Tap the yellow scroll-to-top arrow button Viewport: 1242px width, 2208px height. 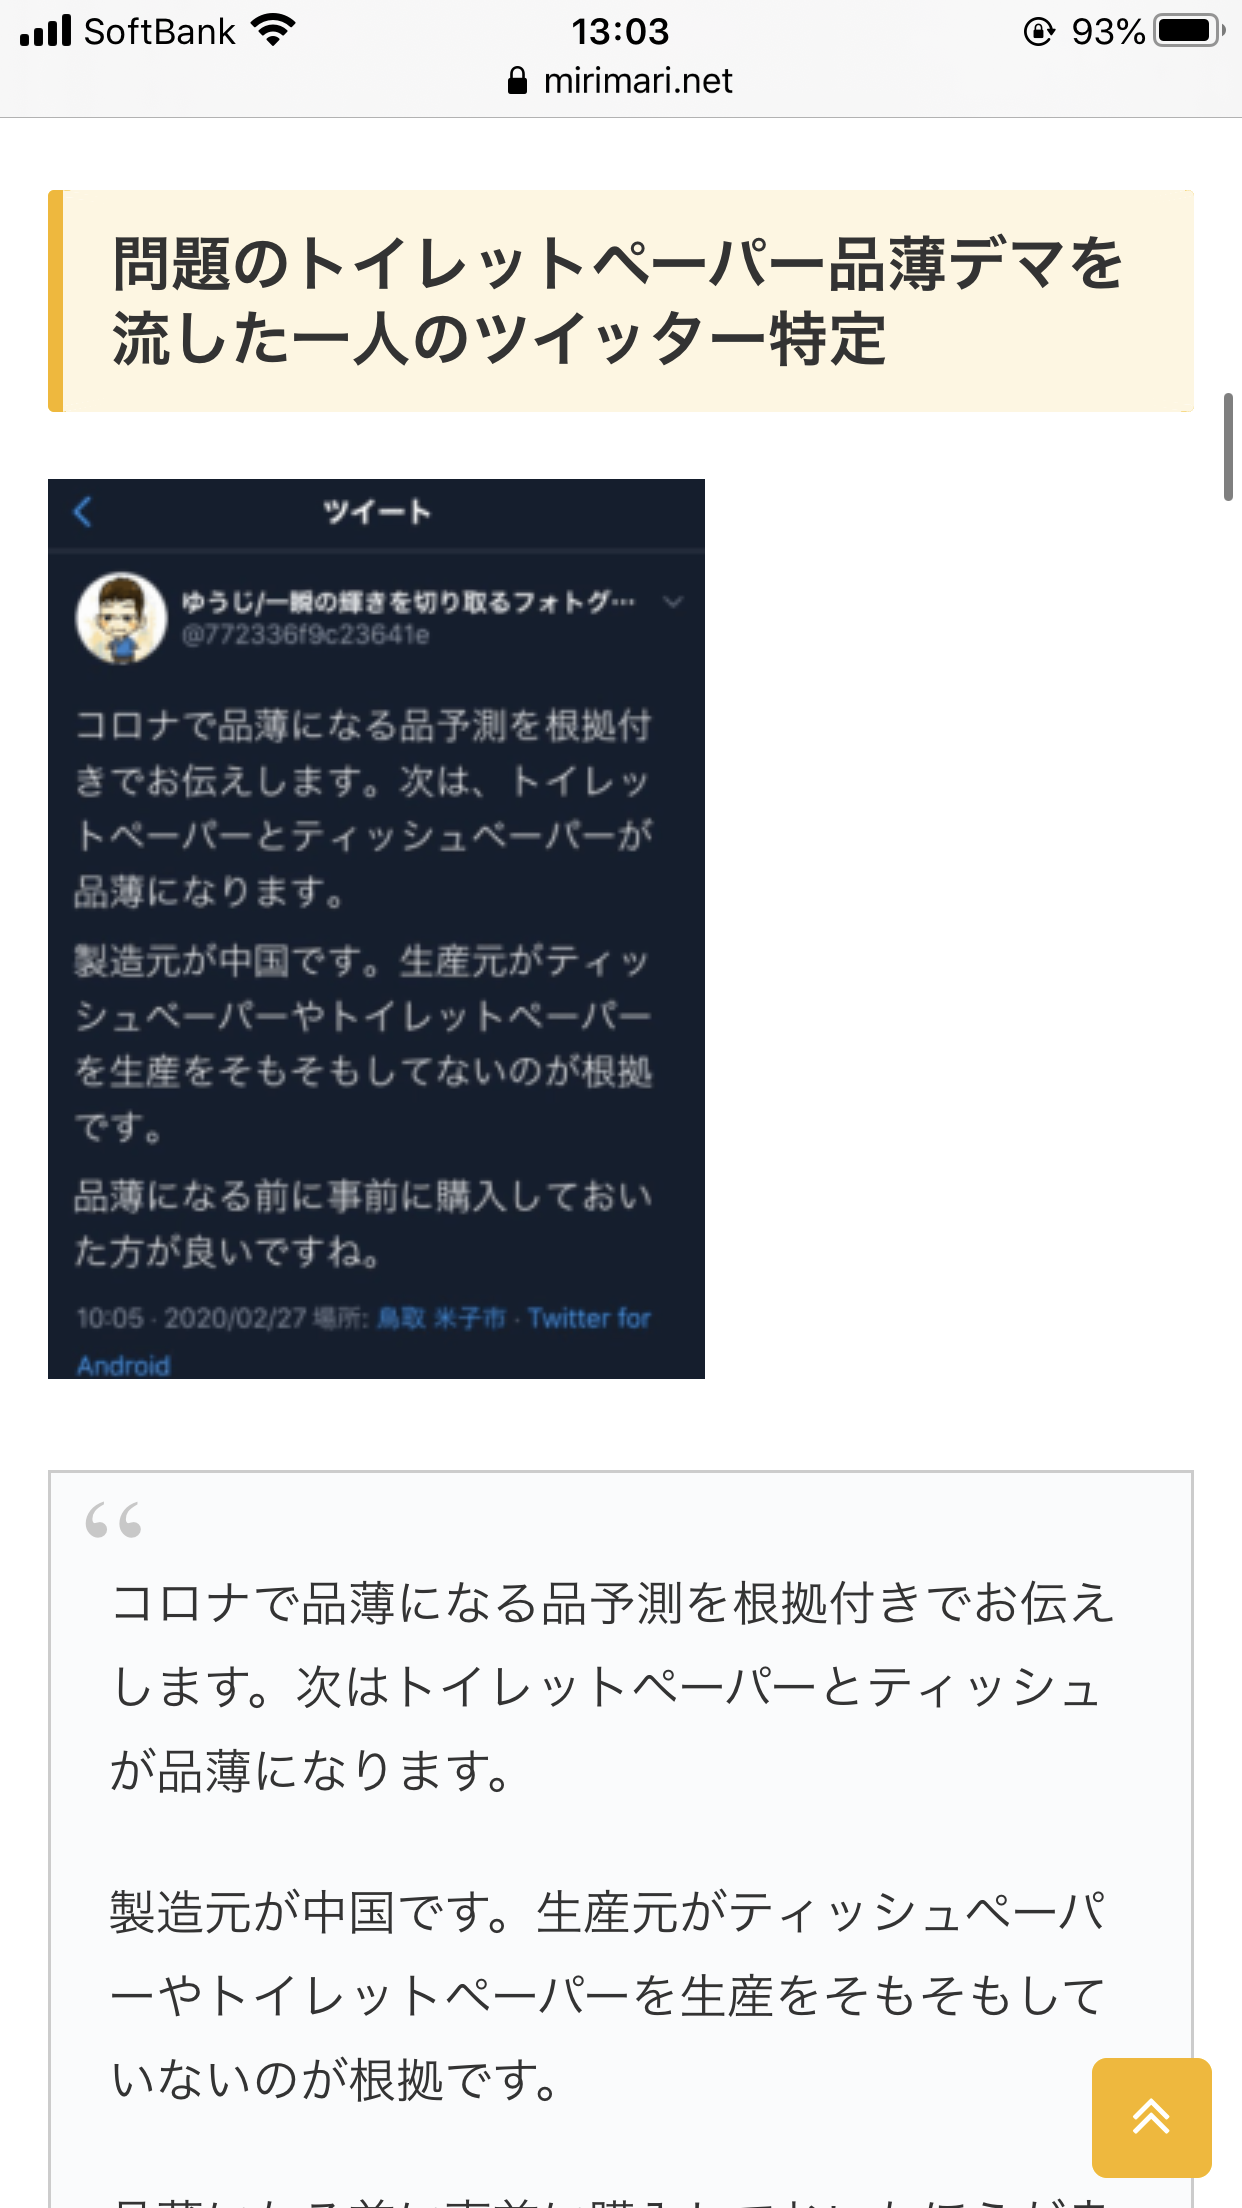tap(1151, 2117)
